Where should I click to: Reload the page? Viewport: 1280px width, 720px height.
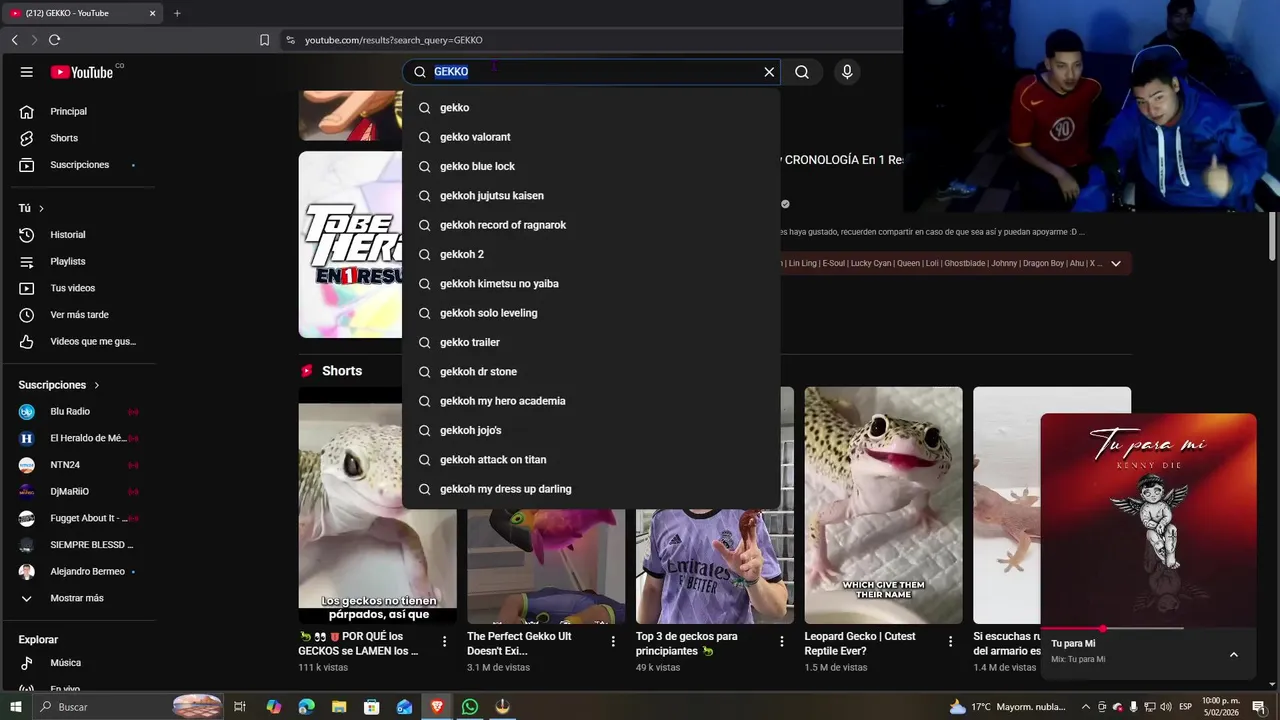pos(54,40)
